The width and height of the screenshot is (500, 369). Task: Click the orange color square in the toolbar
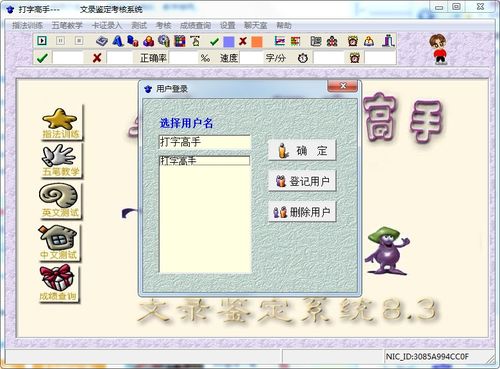tap(257, 42)
